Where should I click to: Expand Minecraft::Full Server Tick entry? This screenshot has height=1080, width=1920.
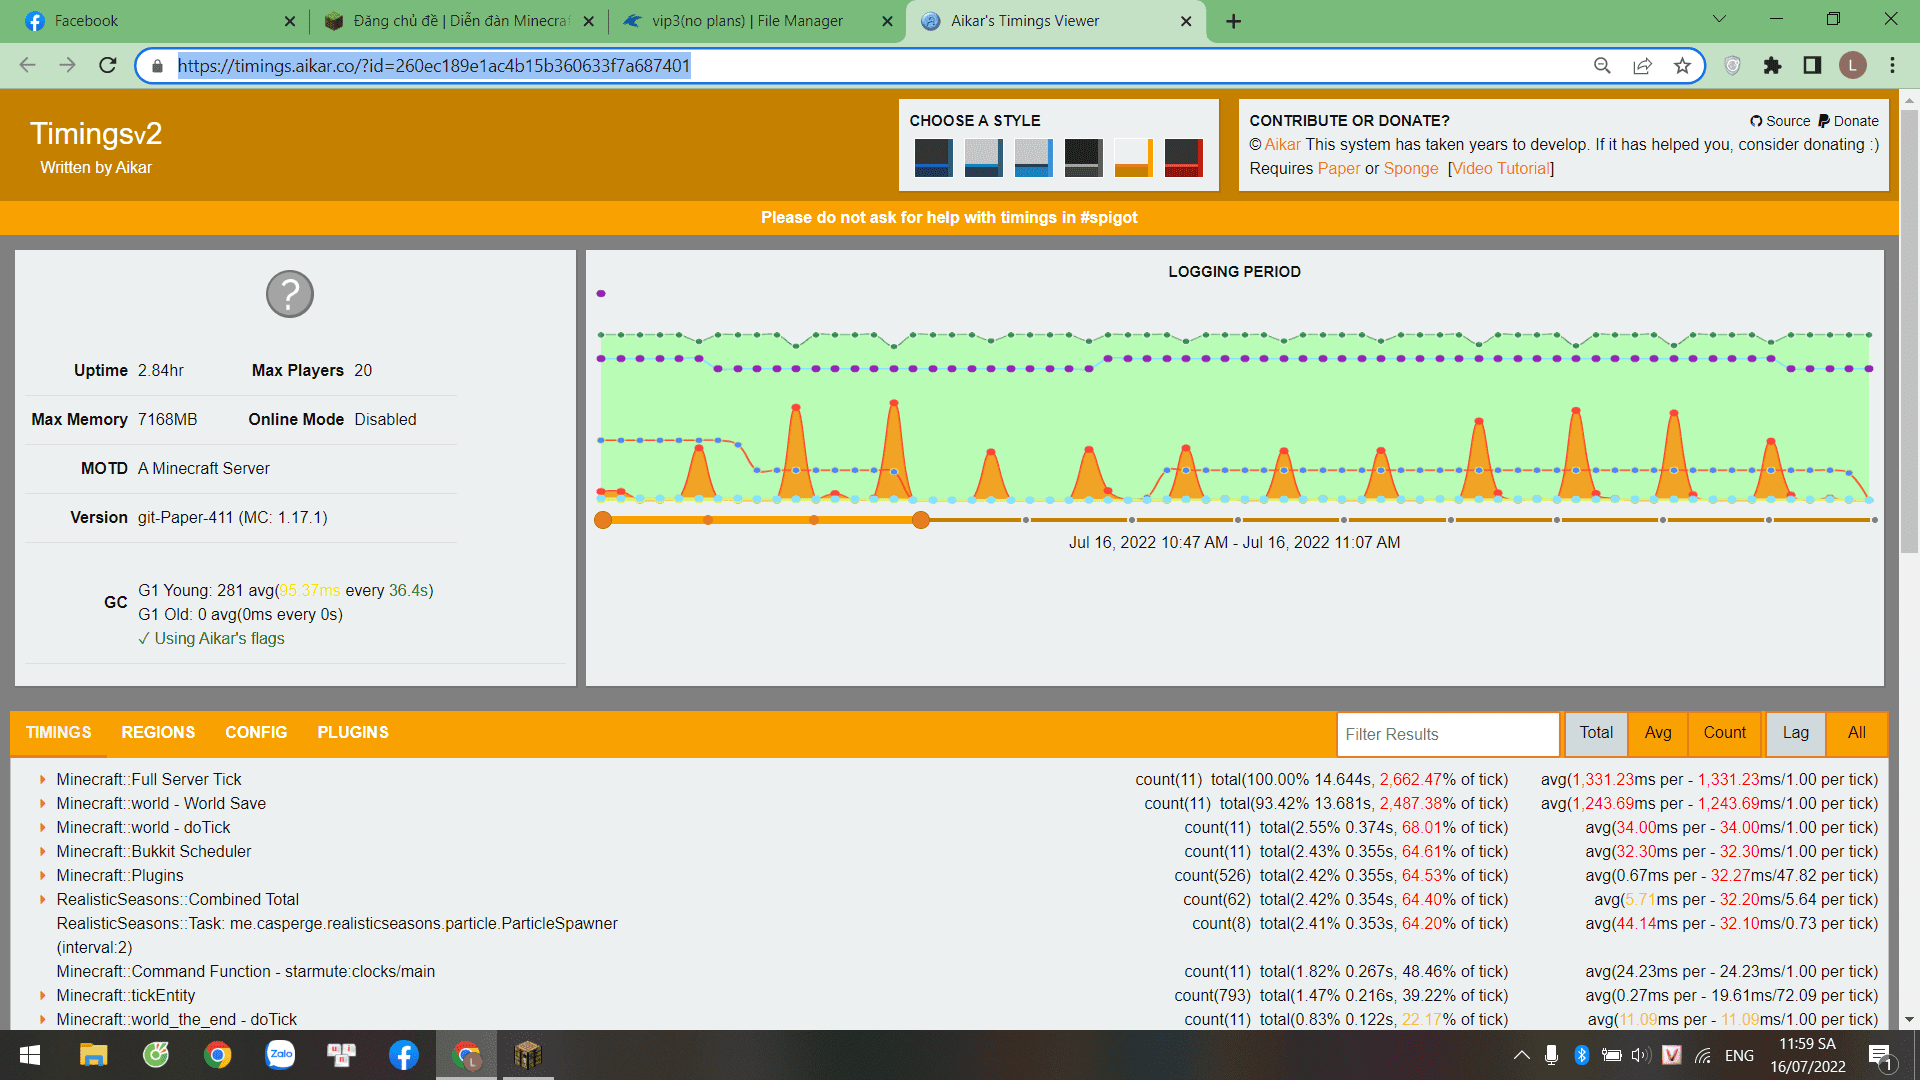(x=42, y=780)
